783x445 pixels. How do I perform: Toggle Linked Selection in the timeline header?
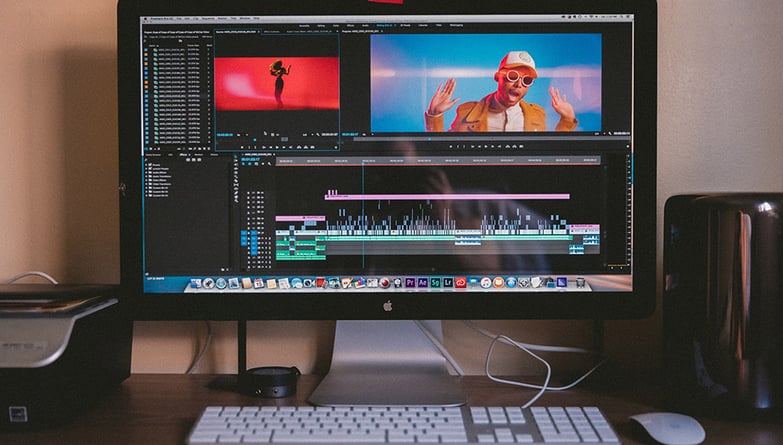pyautogui.click(x=256, y=164)
